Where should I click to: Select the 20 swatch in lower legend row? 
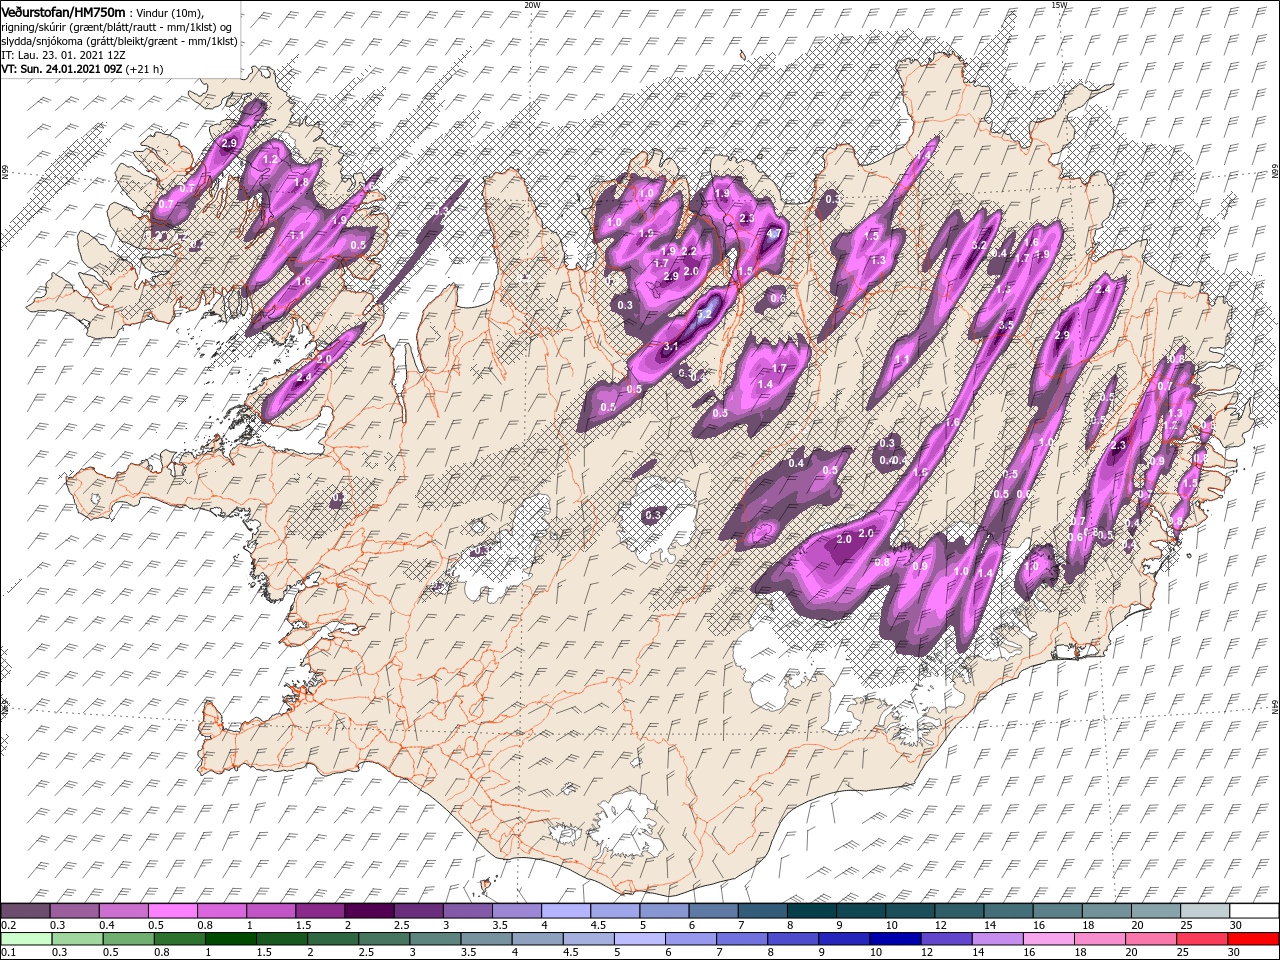[1151, 939]
